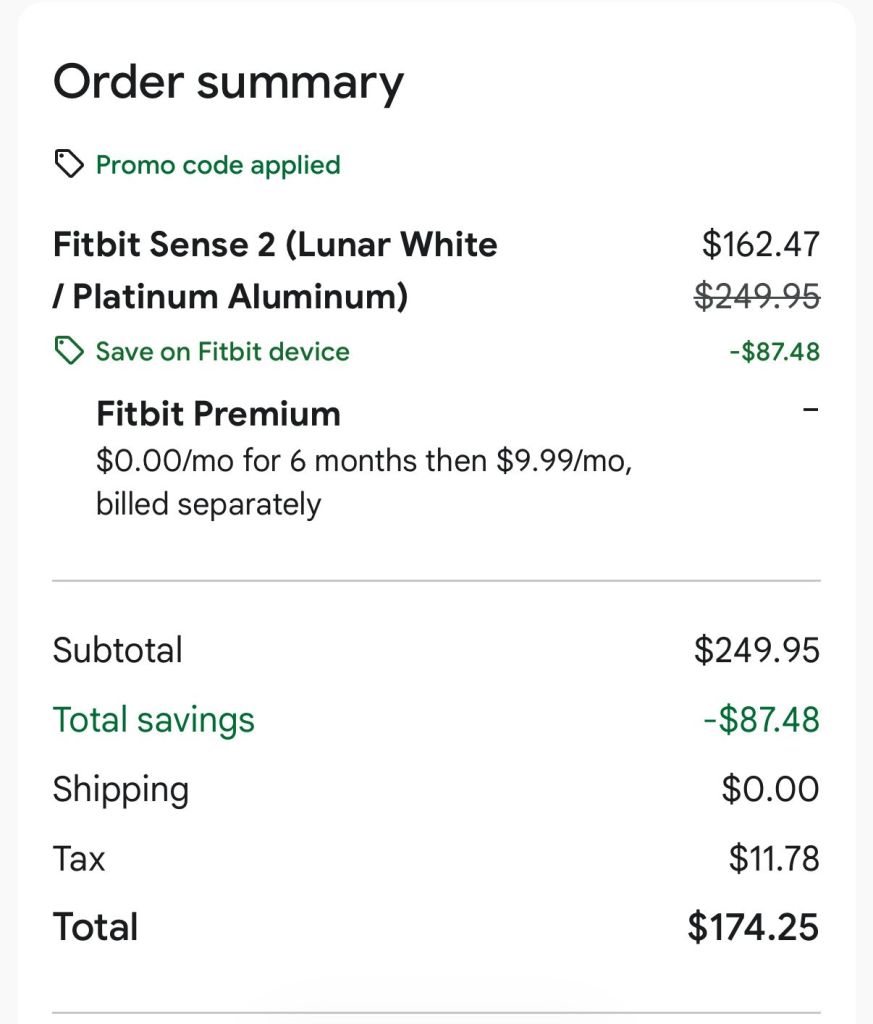Viewport: 873px width, 1024px height.
Task: Tap the "Save on Fitbit device" text
Action: click(x=222, y=351)
